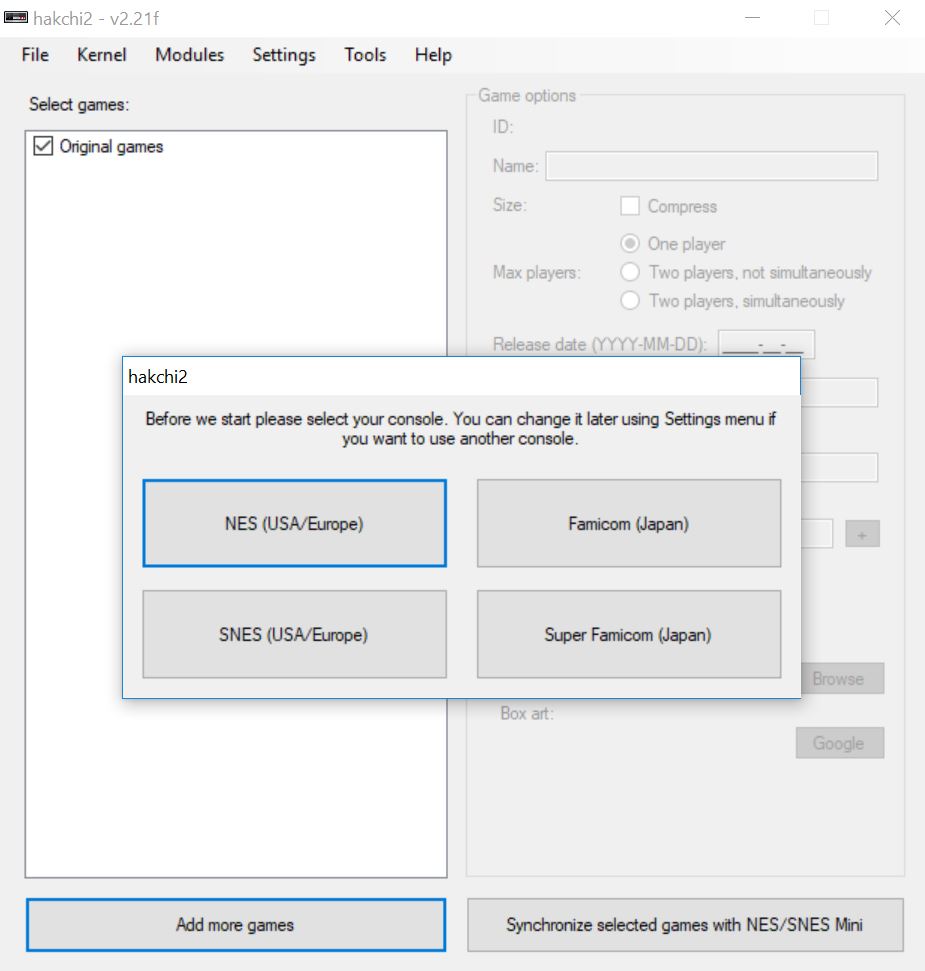The width and height of the screenshot is (925, 971).
Task: Click the plus button in Game options
Action: point(862,534)
